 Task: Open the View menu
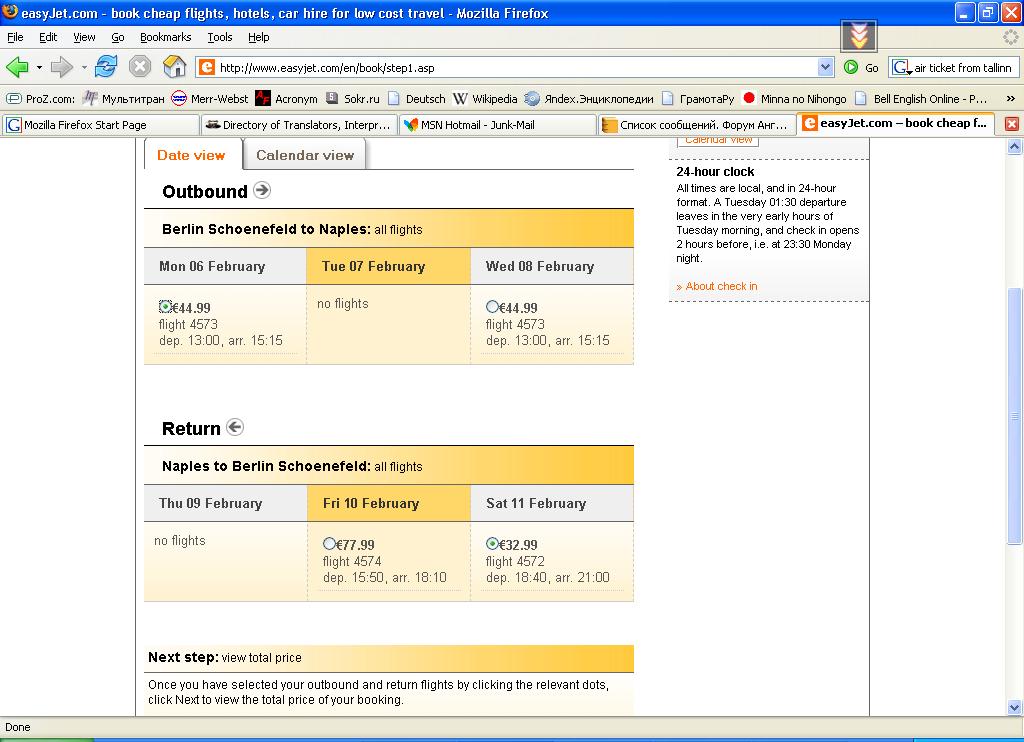point(84,37)
